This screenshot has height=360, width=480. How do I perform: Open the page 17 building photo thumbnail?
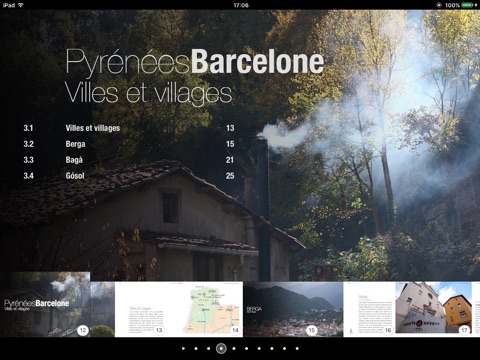coord(433,310)
